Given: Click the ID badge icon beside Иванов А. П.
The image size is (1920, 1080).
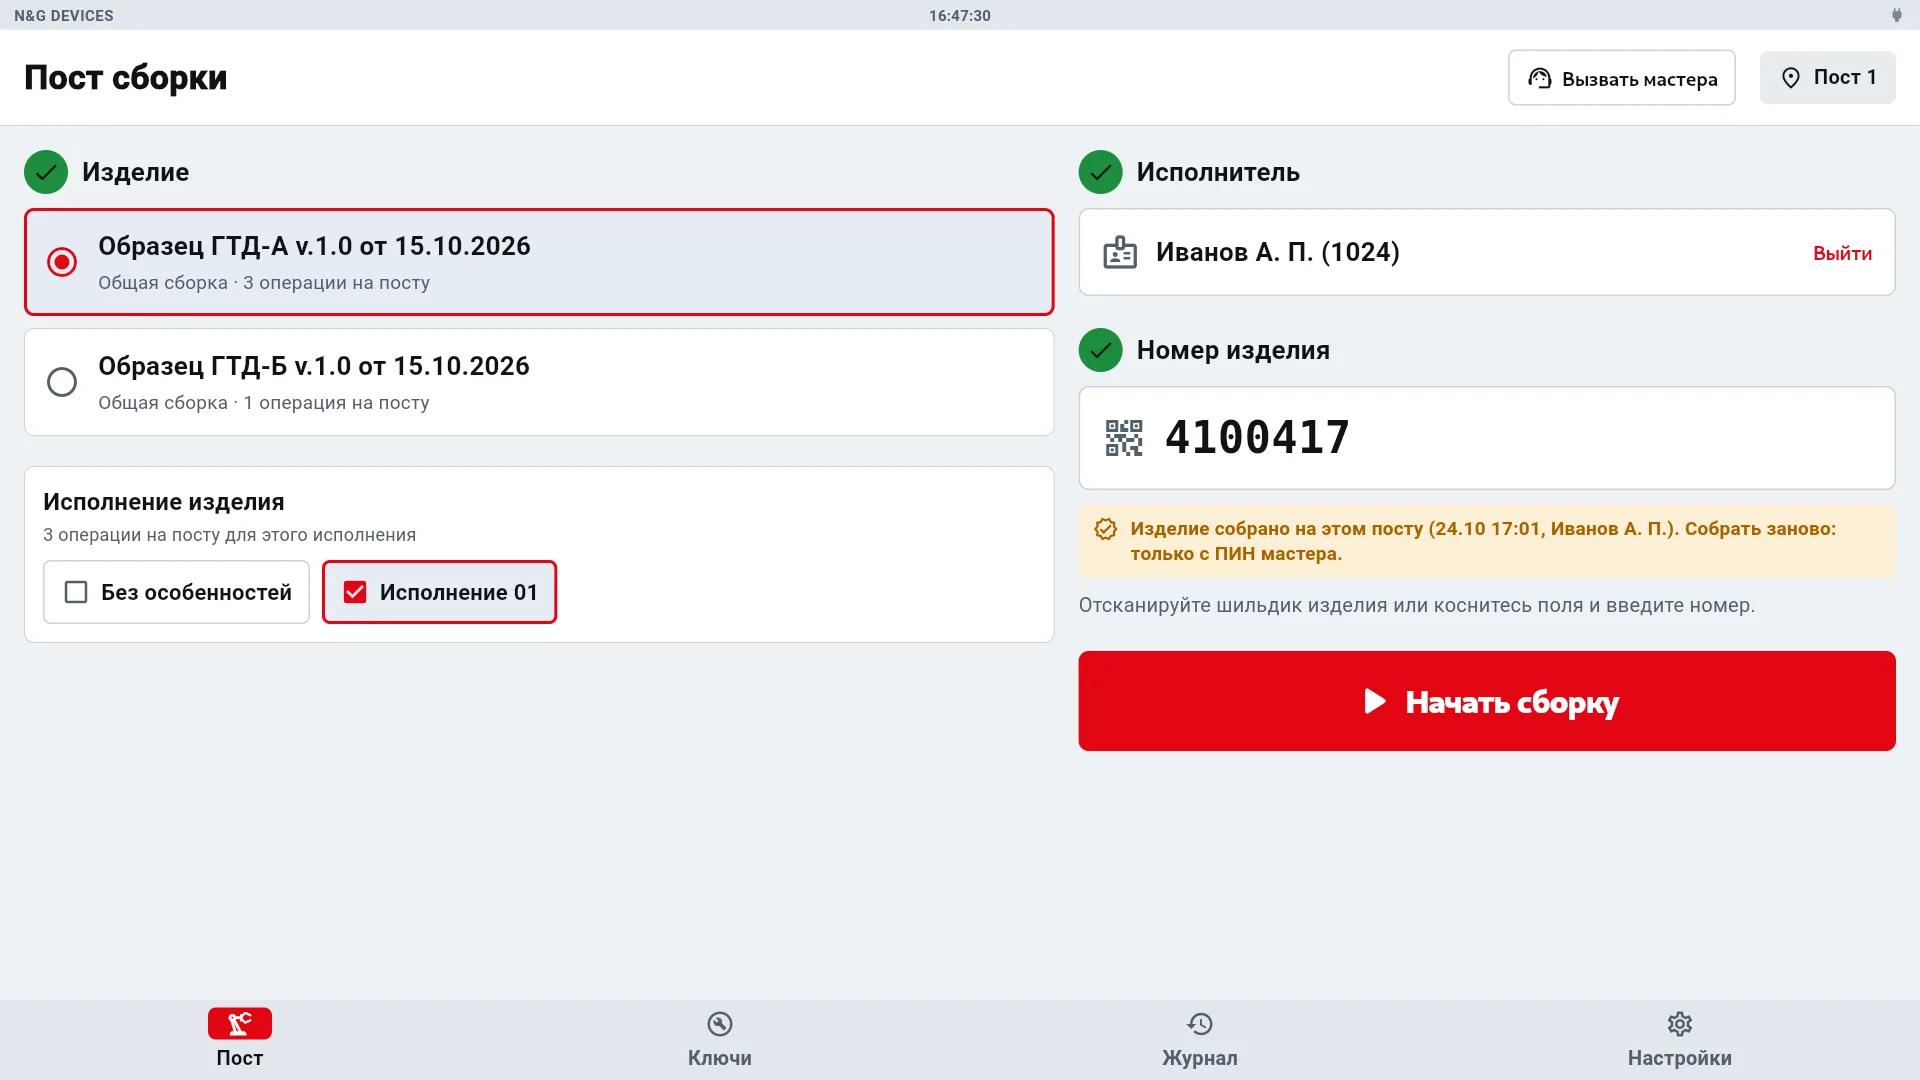Looking at the screenshot, I should (x=1120, y=252).
